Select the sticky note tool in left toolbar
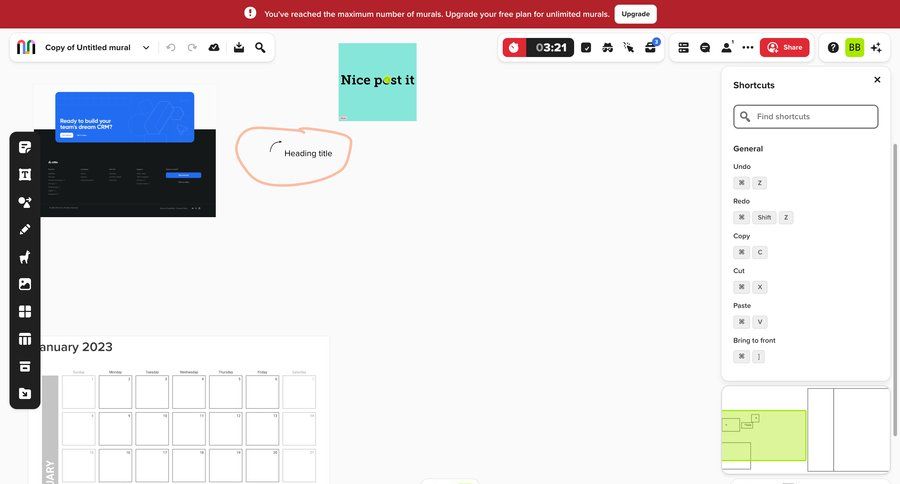This screenshot has width=900, height=484. [25, 147]
